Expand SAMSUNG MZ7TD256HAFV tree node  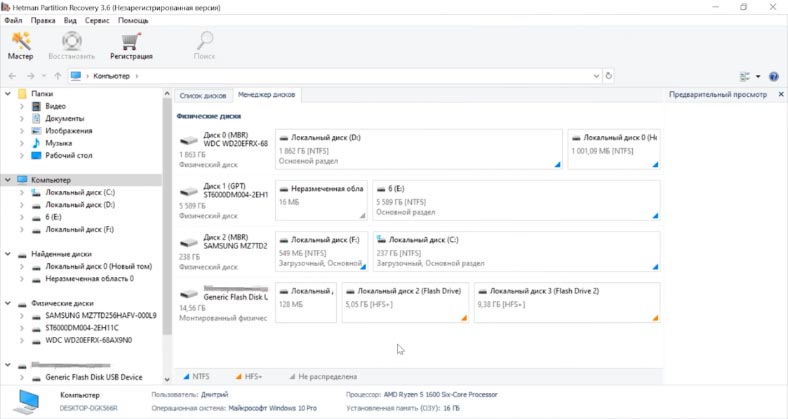[x=22, y=316]
